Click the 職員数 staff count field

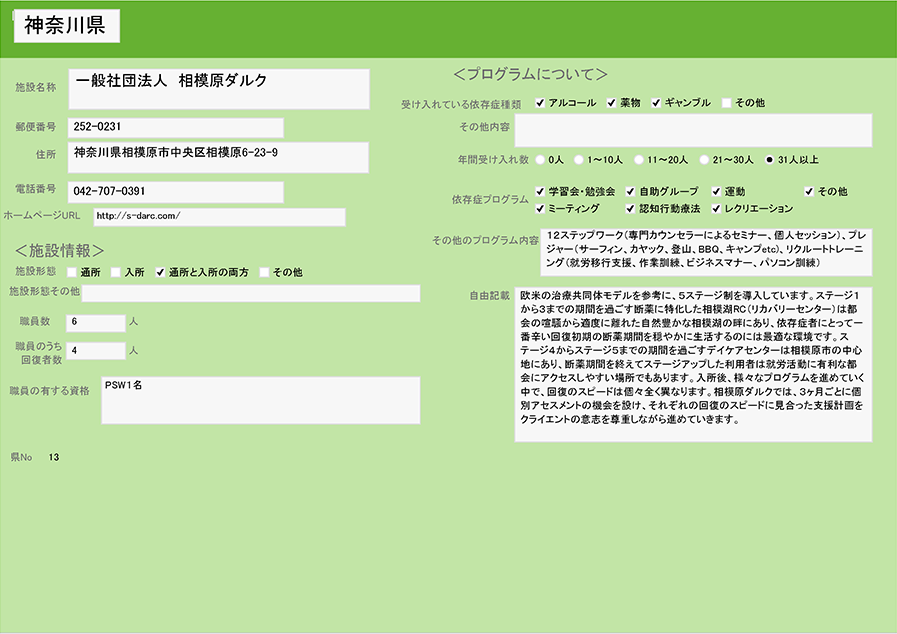coord(96,322)
